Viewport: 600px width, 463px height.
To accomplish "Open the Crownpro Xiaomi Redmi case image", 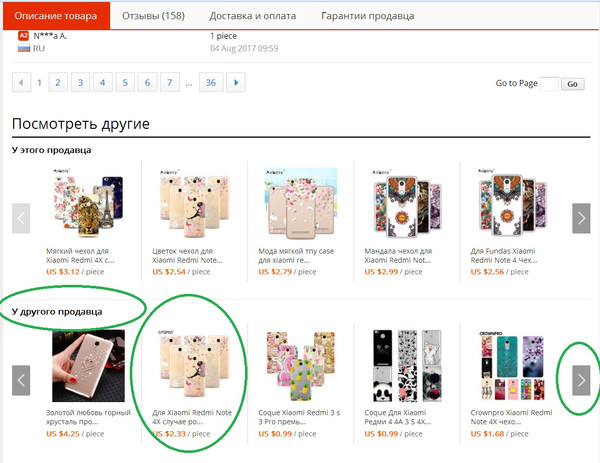I will click(x=513, y=365).
